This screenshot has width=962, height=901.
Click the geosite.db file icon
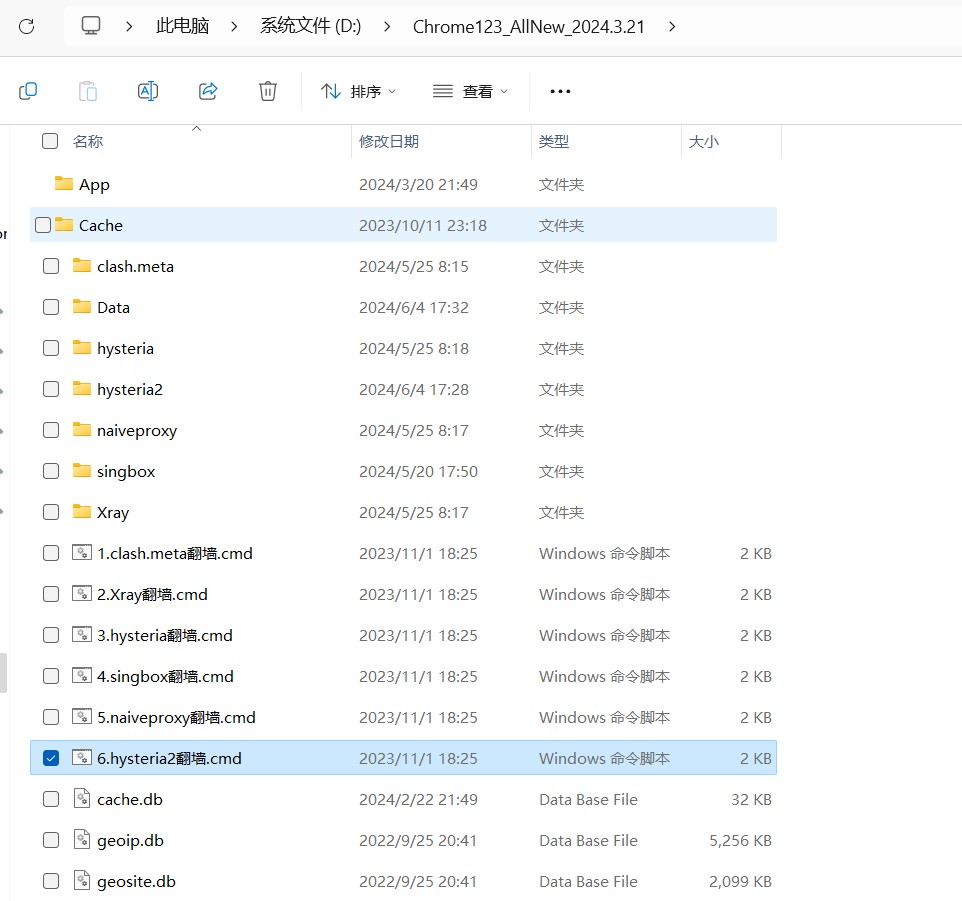(x=82, y=881)
